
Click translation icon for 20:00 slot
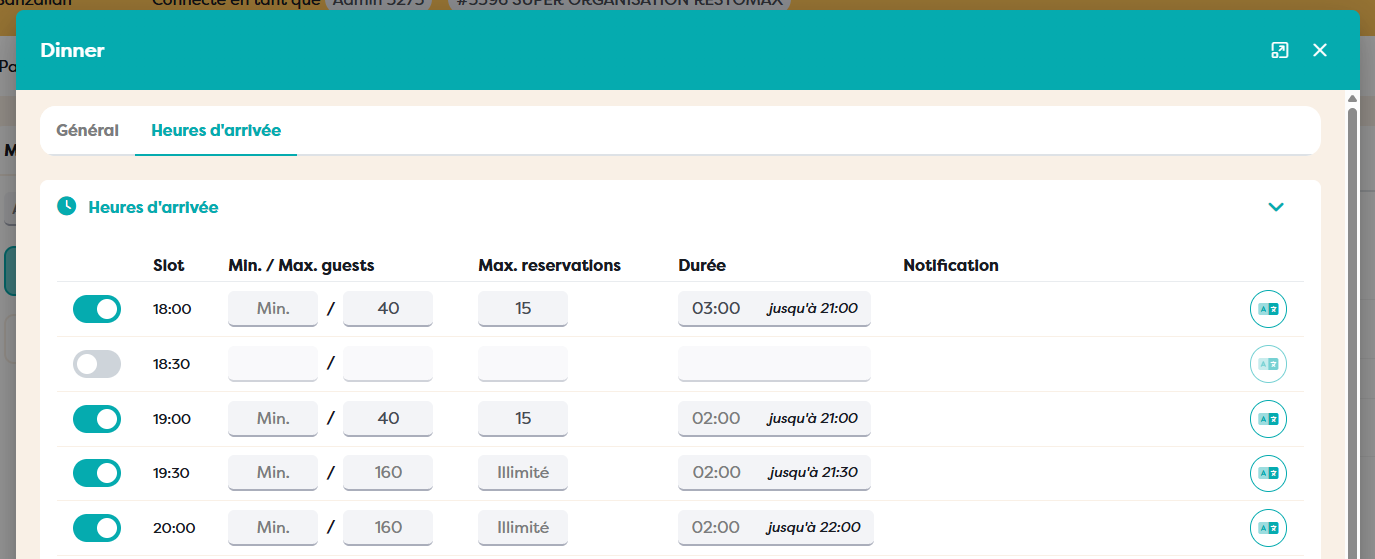pos(1268,528)
